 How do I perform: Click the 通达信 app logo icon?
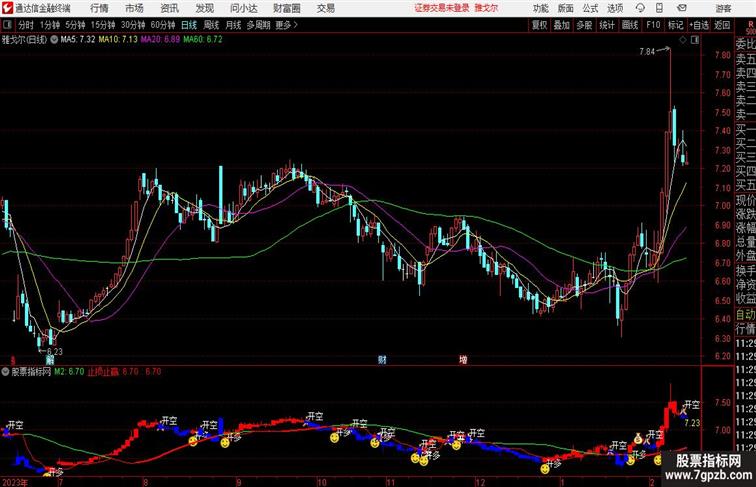pos(7,8)
